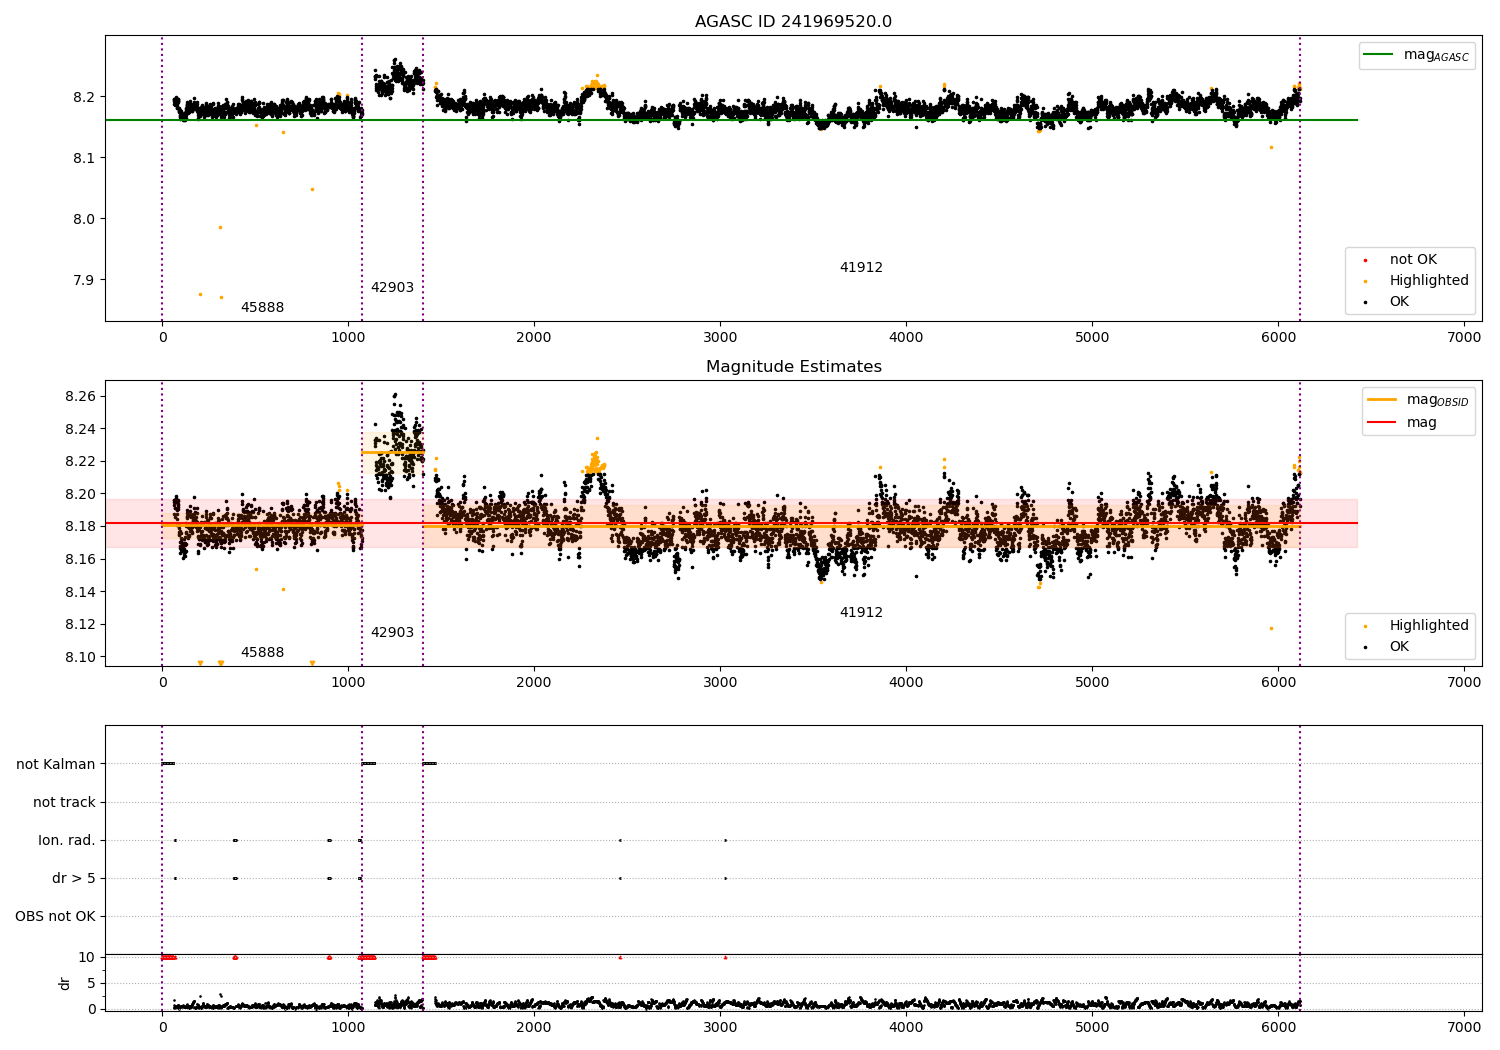Click the 'AGASC ID 241969520.0' plot title
Screen dimensions: 1500x1050
pos(793,22)
